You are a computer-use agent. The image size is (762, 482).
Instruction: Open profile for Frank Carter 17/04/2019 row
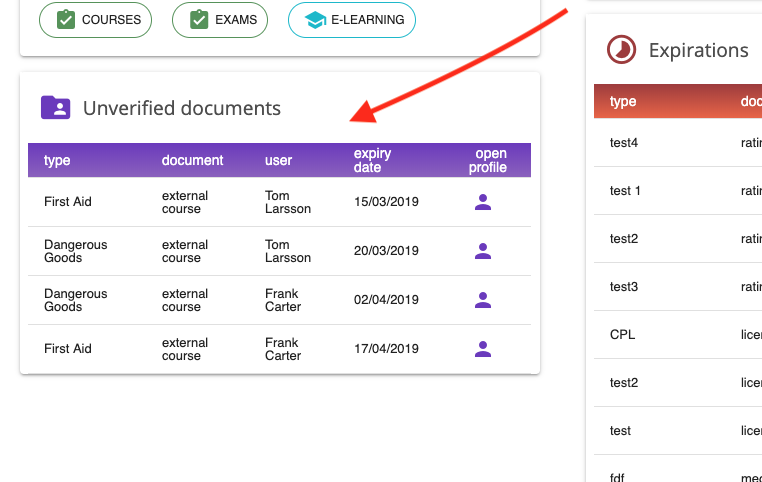[x=483, y=349]
